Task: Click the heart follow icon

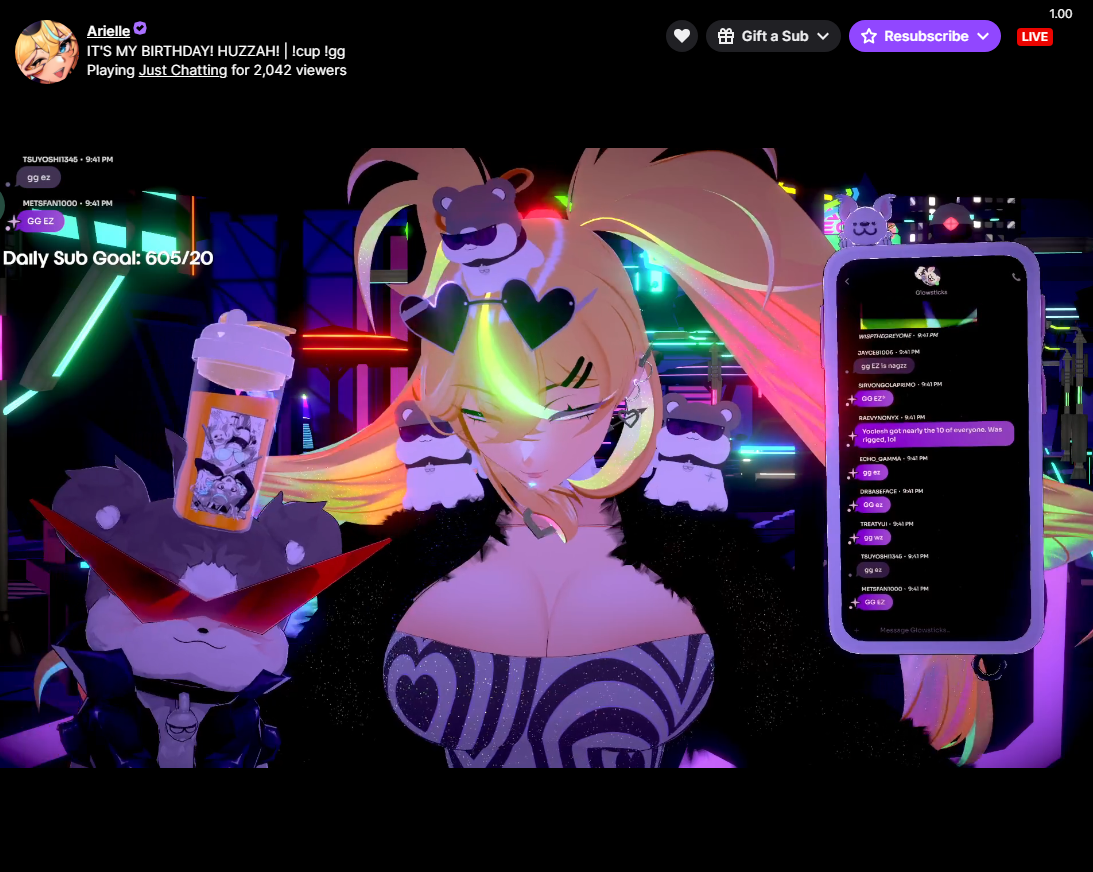Action: click(682, 36)
